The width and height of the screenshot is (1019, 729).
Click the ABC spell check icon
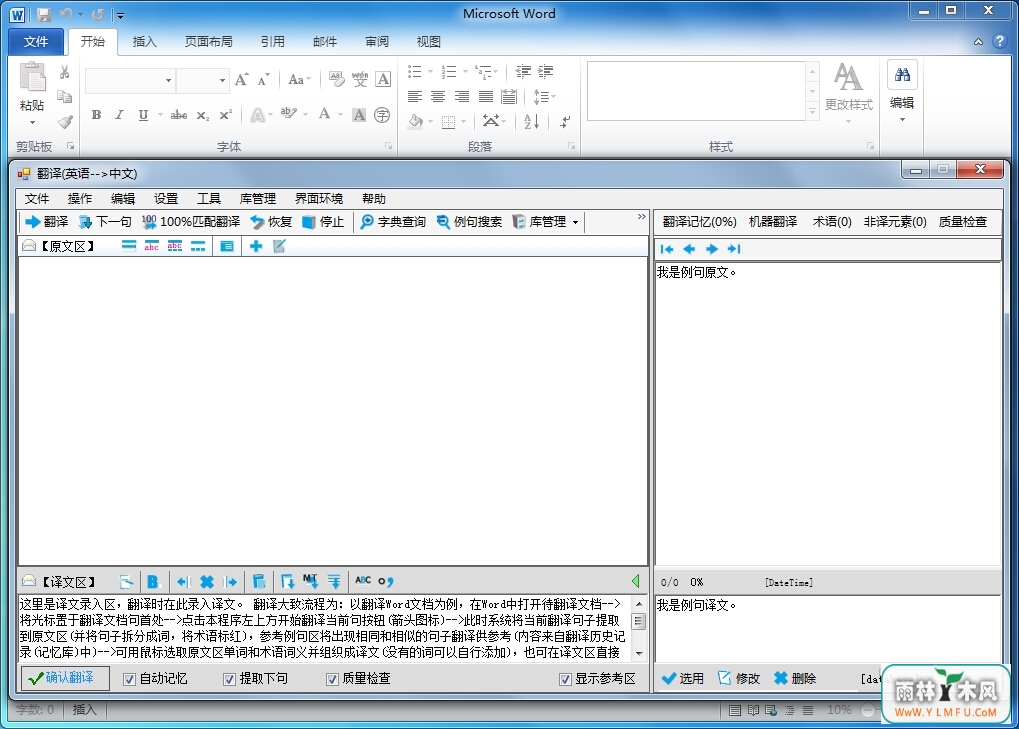click(x=363, y=580)
